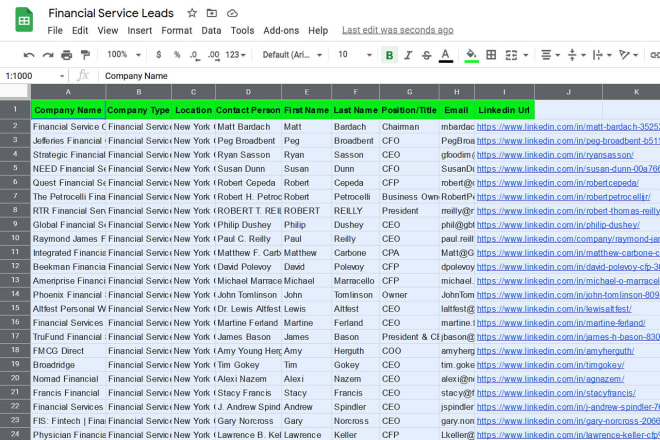Image resolution: width=660 pixels, height=440 pixels.
Task: Click the select-all corner box
Action: (15, 91)
